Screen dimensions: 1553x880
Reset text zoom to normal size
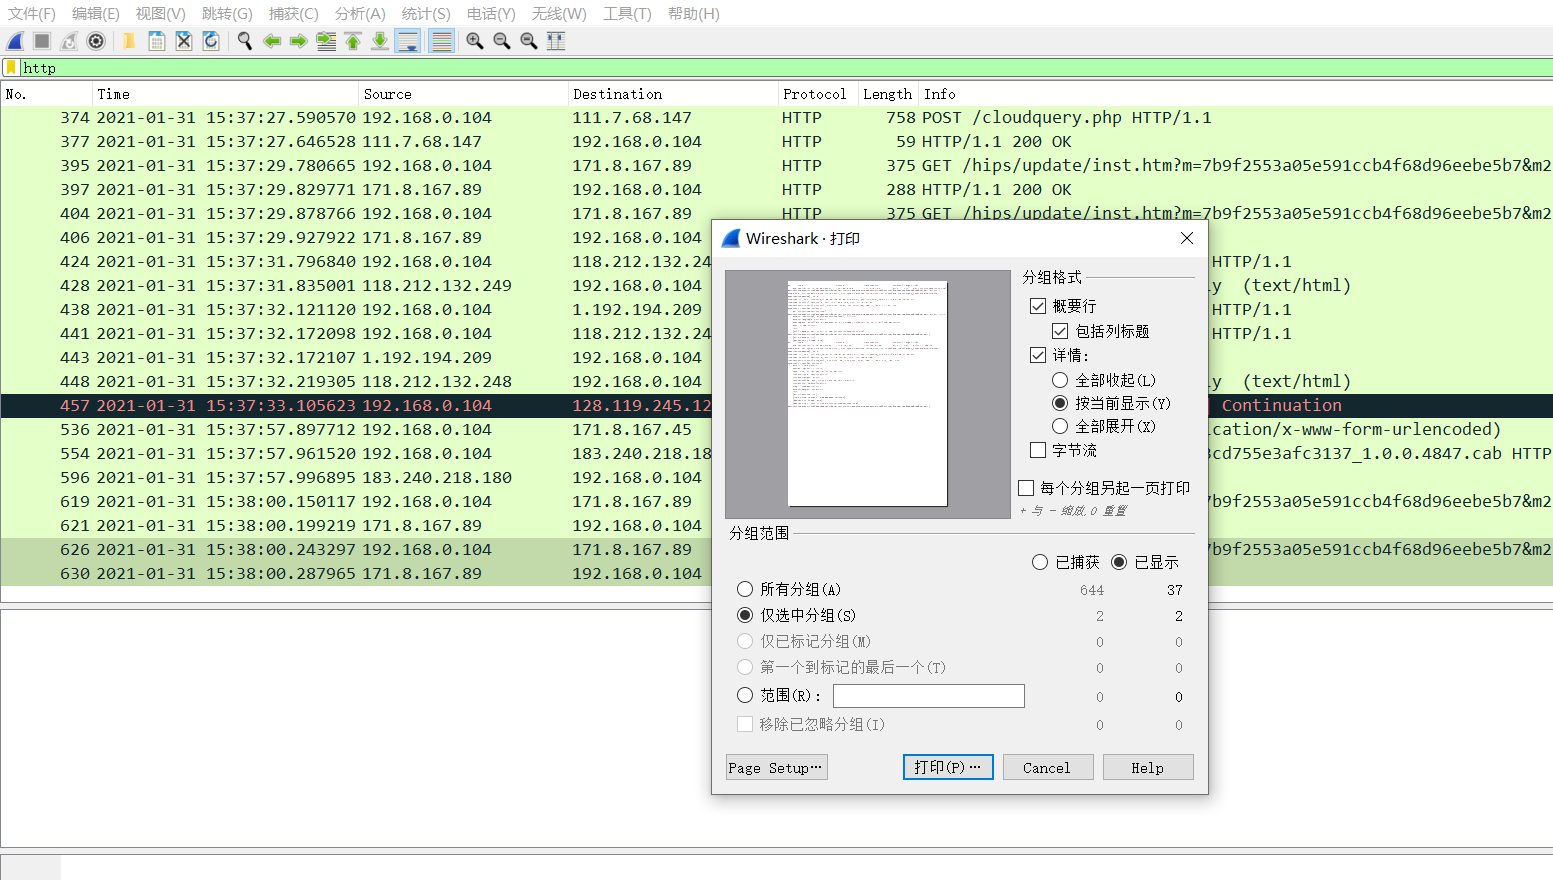[x=529, y=41]
